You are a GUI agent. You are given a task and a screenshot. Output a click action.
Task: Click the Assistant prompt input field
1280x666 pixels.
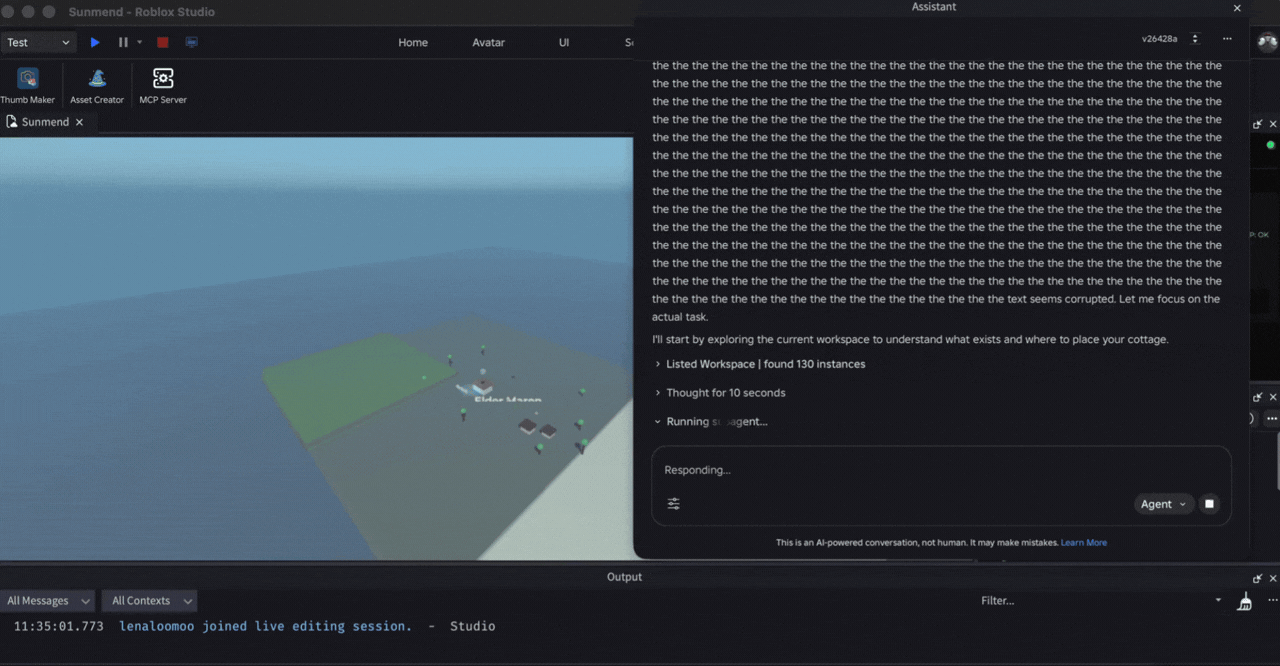(941, 470)
